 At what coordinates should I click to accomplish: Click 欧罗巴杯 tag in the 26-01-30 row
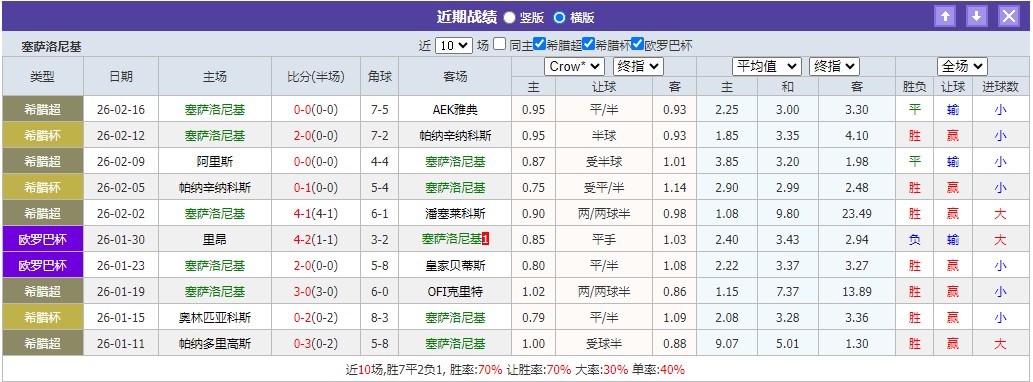(43, 239)
